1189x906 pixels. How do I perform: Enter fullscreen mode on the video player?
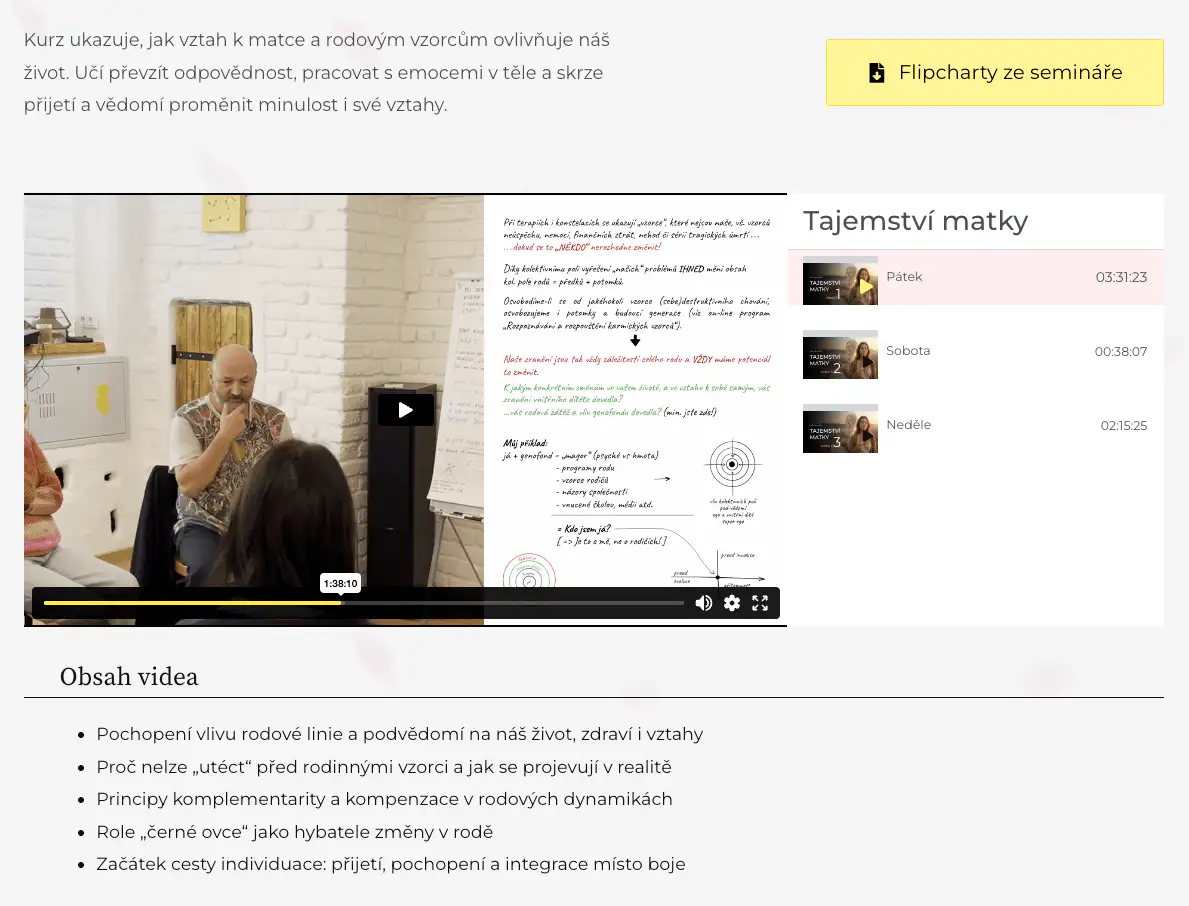point(760,603)
